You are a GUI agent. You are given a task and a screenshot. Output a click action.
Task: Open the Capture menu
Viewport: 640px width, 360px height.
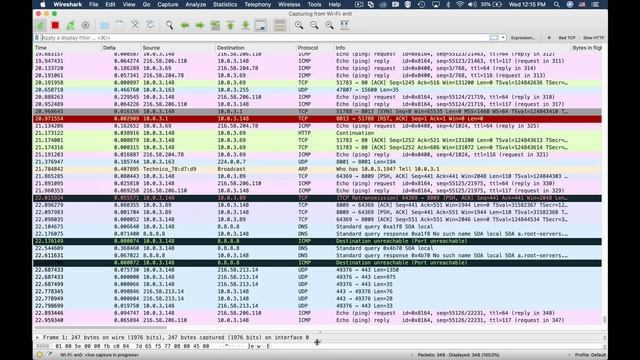coord(168,4)
